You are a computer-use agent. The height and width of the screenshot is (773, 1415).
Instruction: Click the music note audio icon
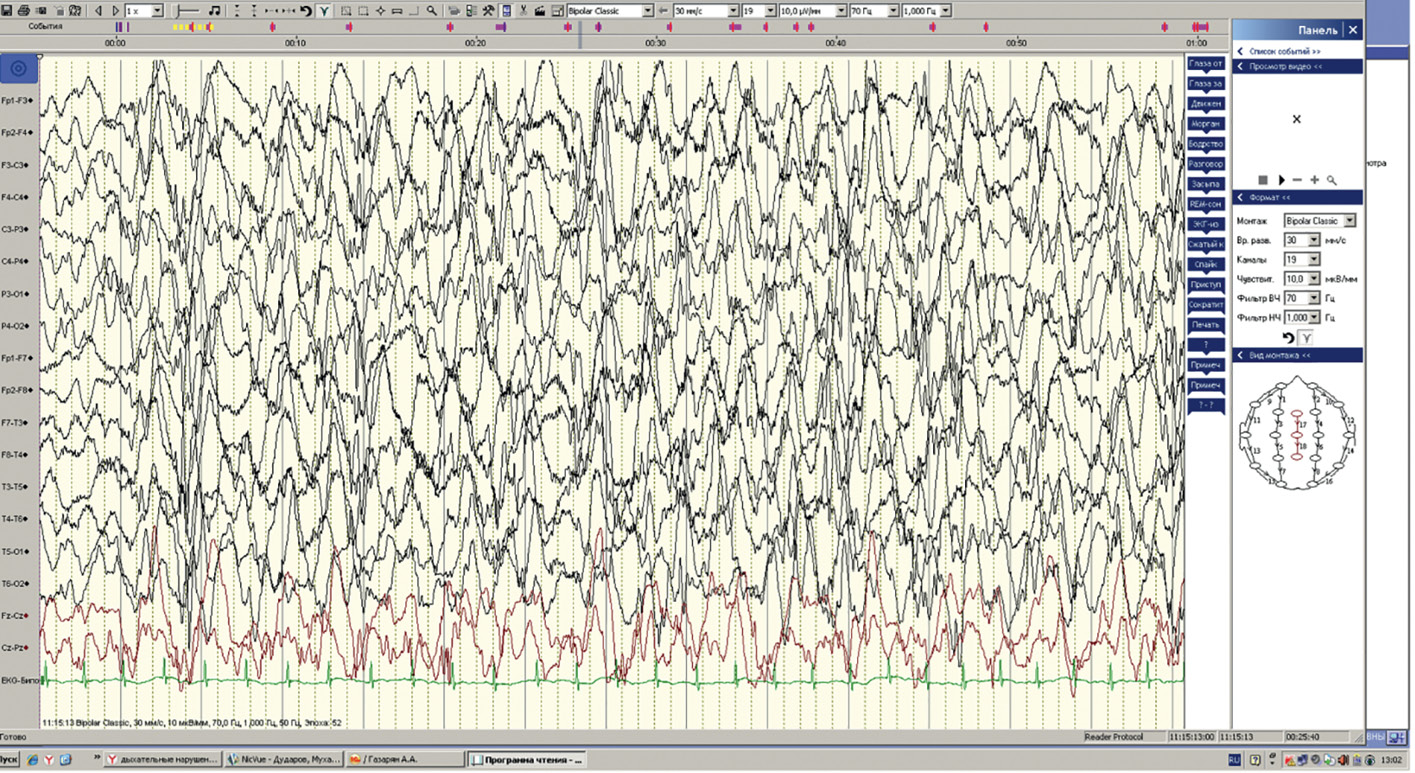pyautogui.click(x=215, y=10)
